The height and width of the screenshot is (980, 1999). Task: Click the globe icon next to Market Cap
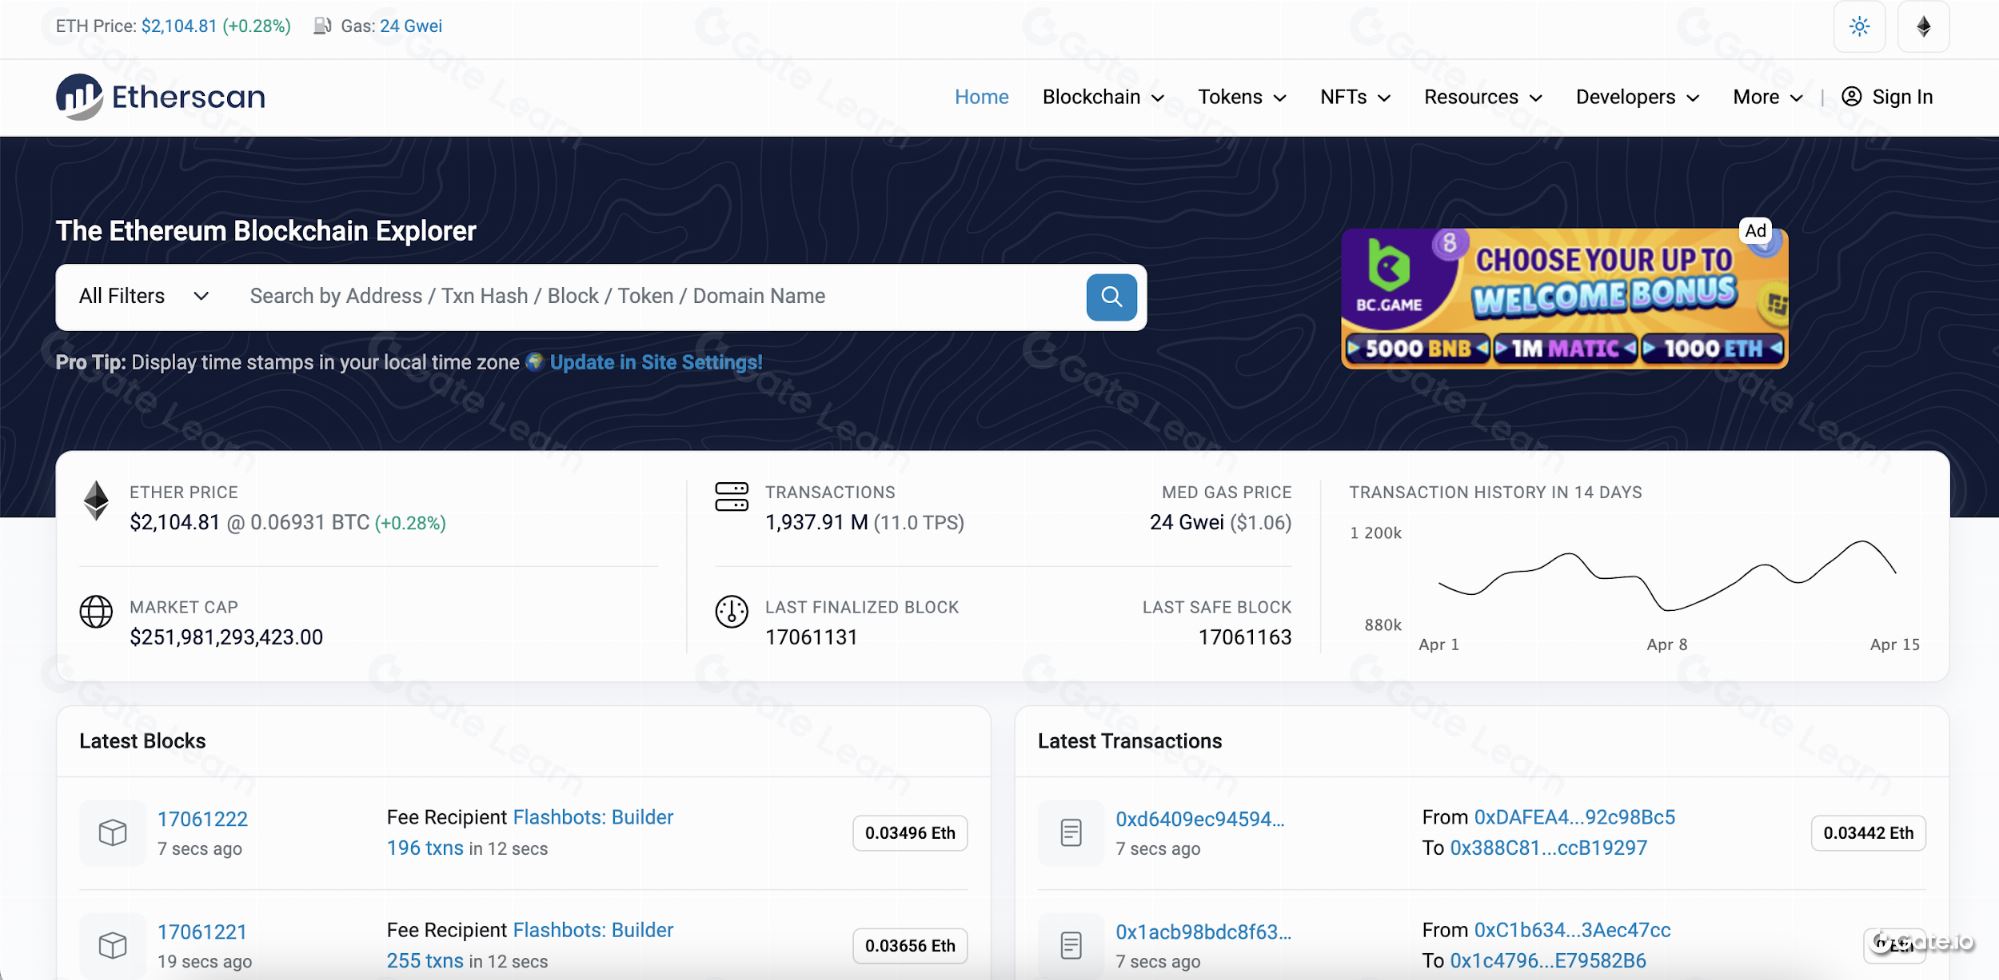(95, 611)
